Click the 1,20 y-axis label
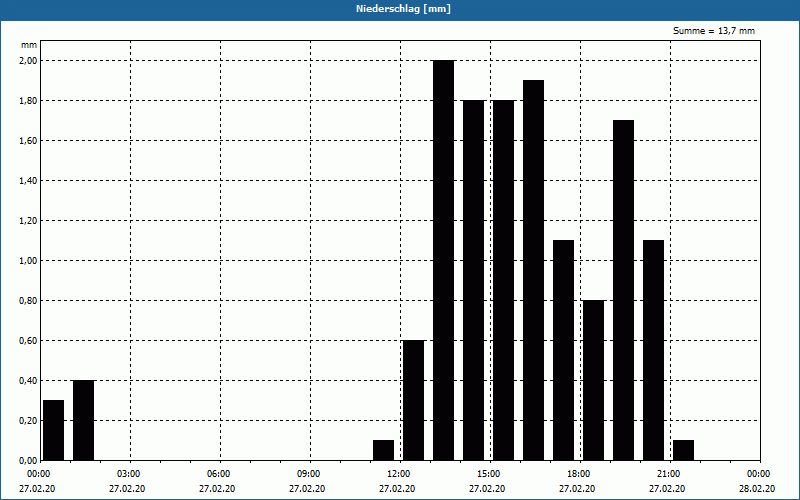This screenshot has height=500, width=800. [x=29, y=220]
